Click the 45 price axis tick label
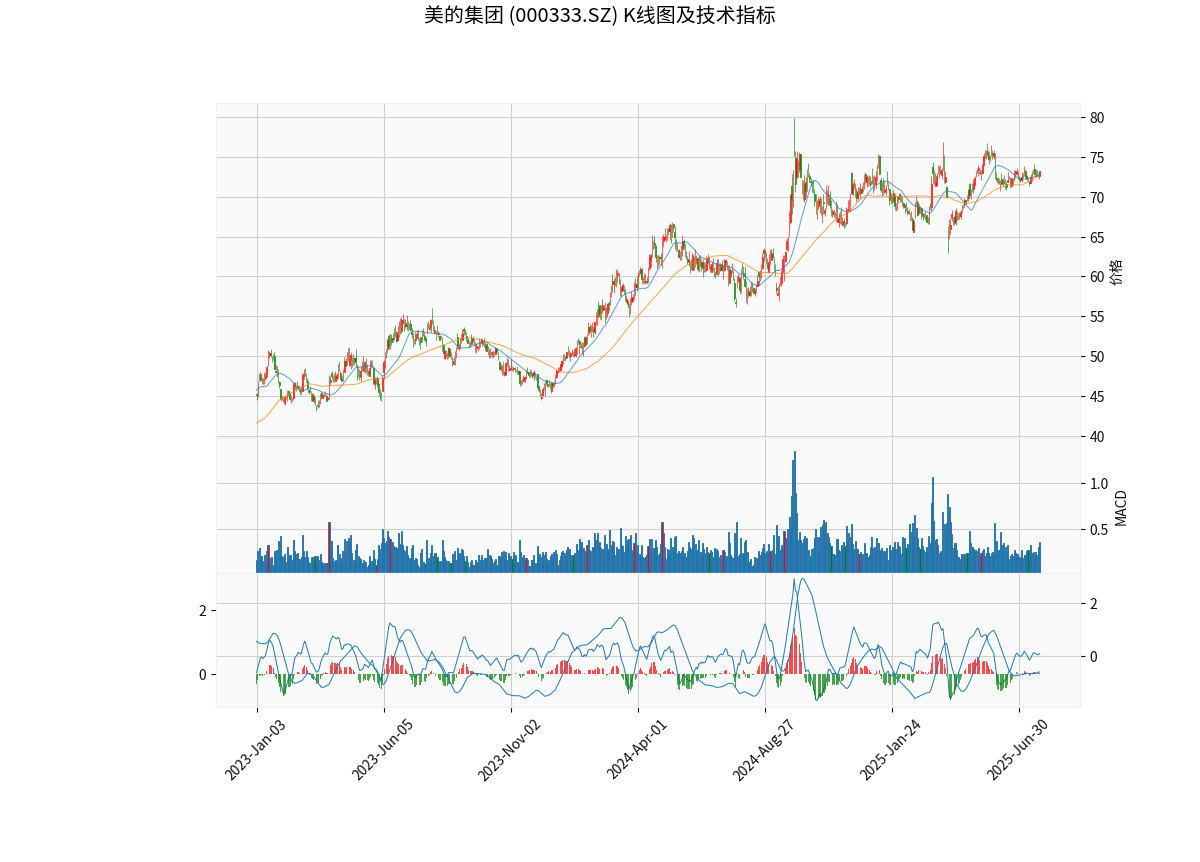 [1097, 397]
